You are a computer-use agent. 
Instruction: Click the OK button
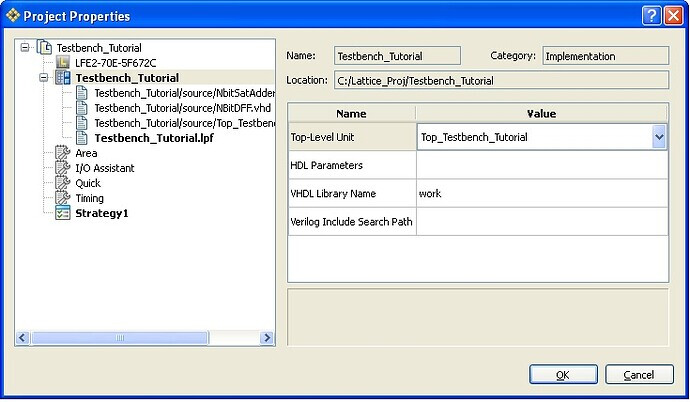click(x=563, y=374)
